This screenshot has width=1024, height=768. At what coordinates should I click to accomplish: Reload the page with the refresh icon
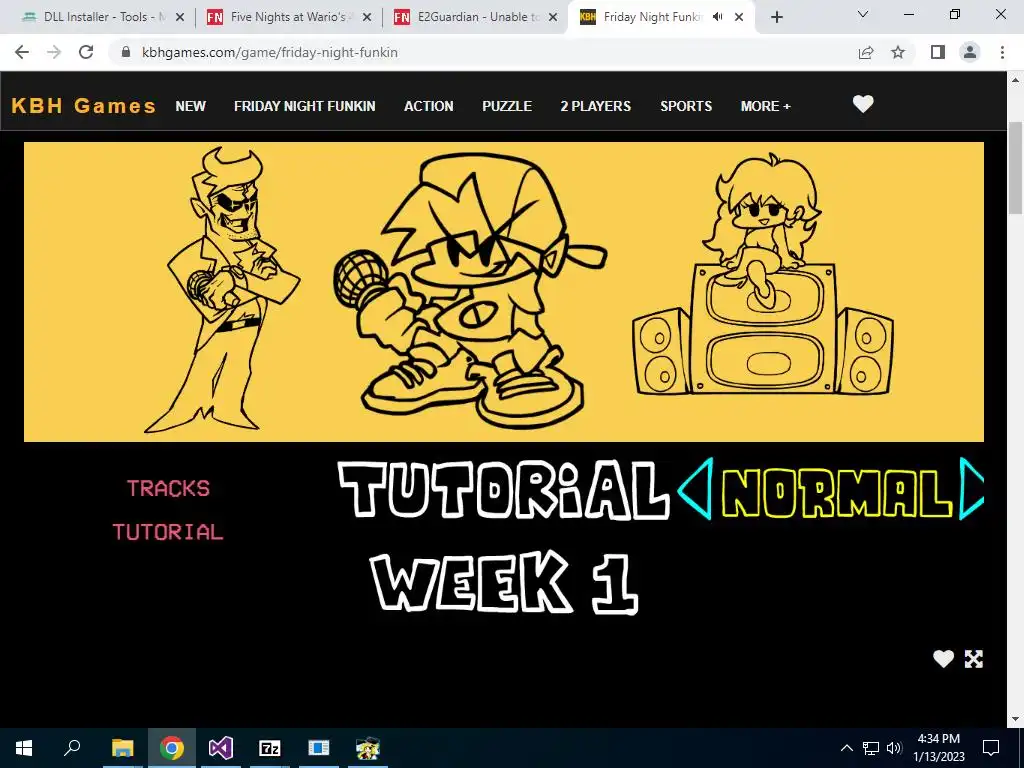pos(86,52)
